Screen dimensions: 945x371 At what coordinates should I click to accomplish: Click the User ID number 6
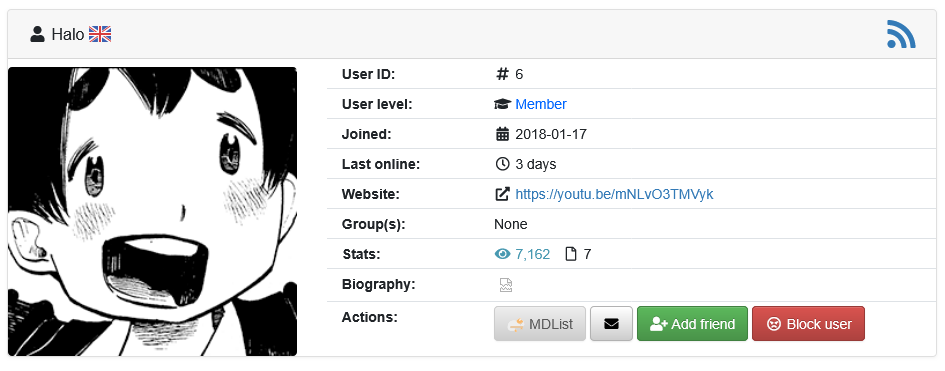pos(519,74)
